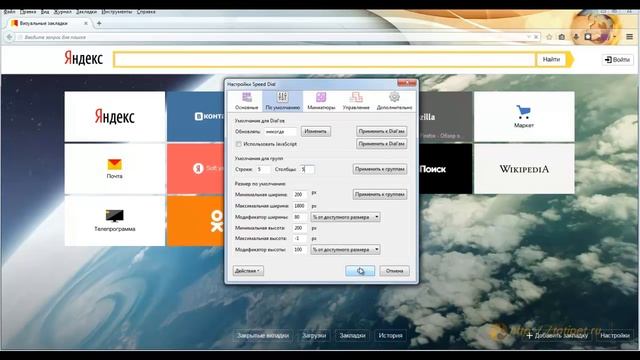Viewport: 640px width, 360px height.
Task: Click the Минимальная высота value field
Action: [300, 228]
